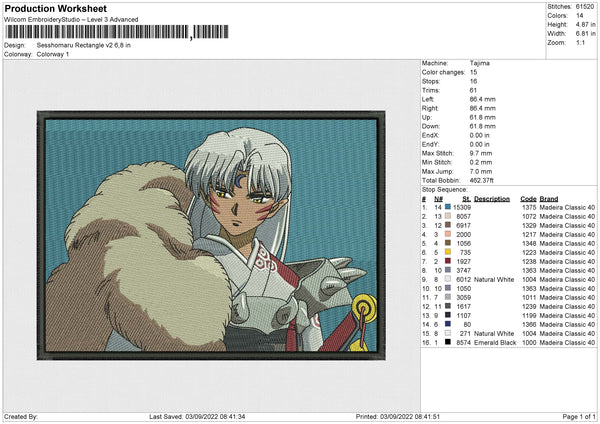Click the Total Bobbin value 462.37ft
This screenshot has height=424, width=600.
(481, 180)
